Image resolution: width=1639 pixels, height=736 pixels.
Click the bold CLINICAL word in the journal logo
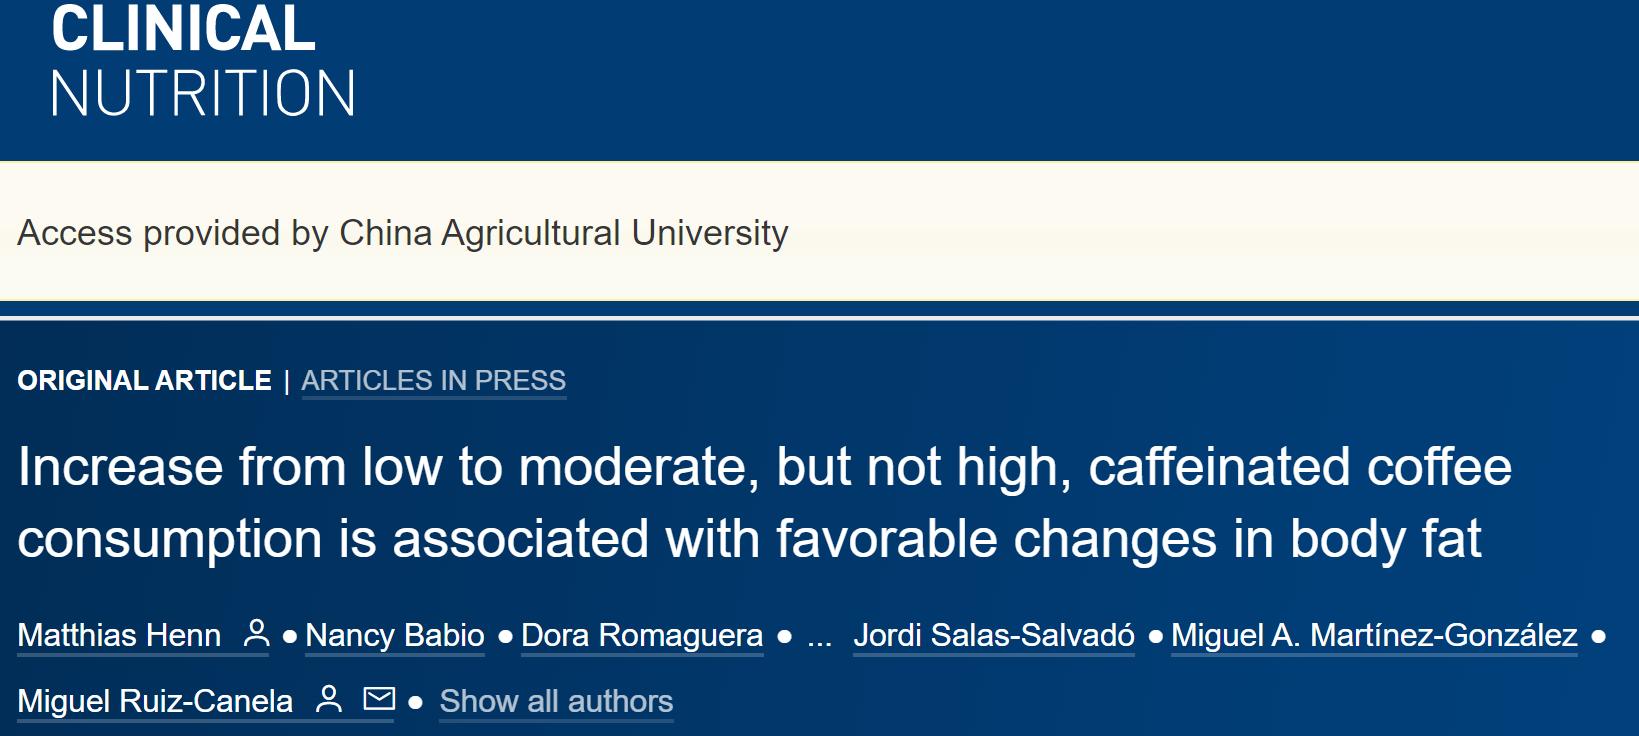(183, 29)
